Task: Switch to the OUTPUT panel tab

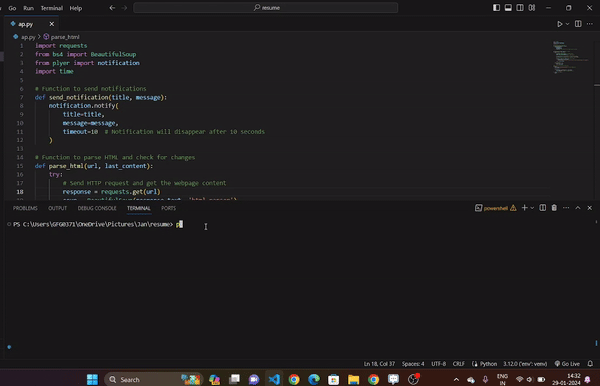Action: coord(57,208)
